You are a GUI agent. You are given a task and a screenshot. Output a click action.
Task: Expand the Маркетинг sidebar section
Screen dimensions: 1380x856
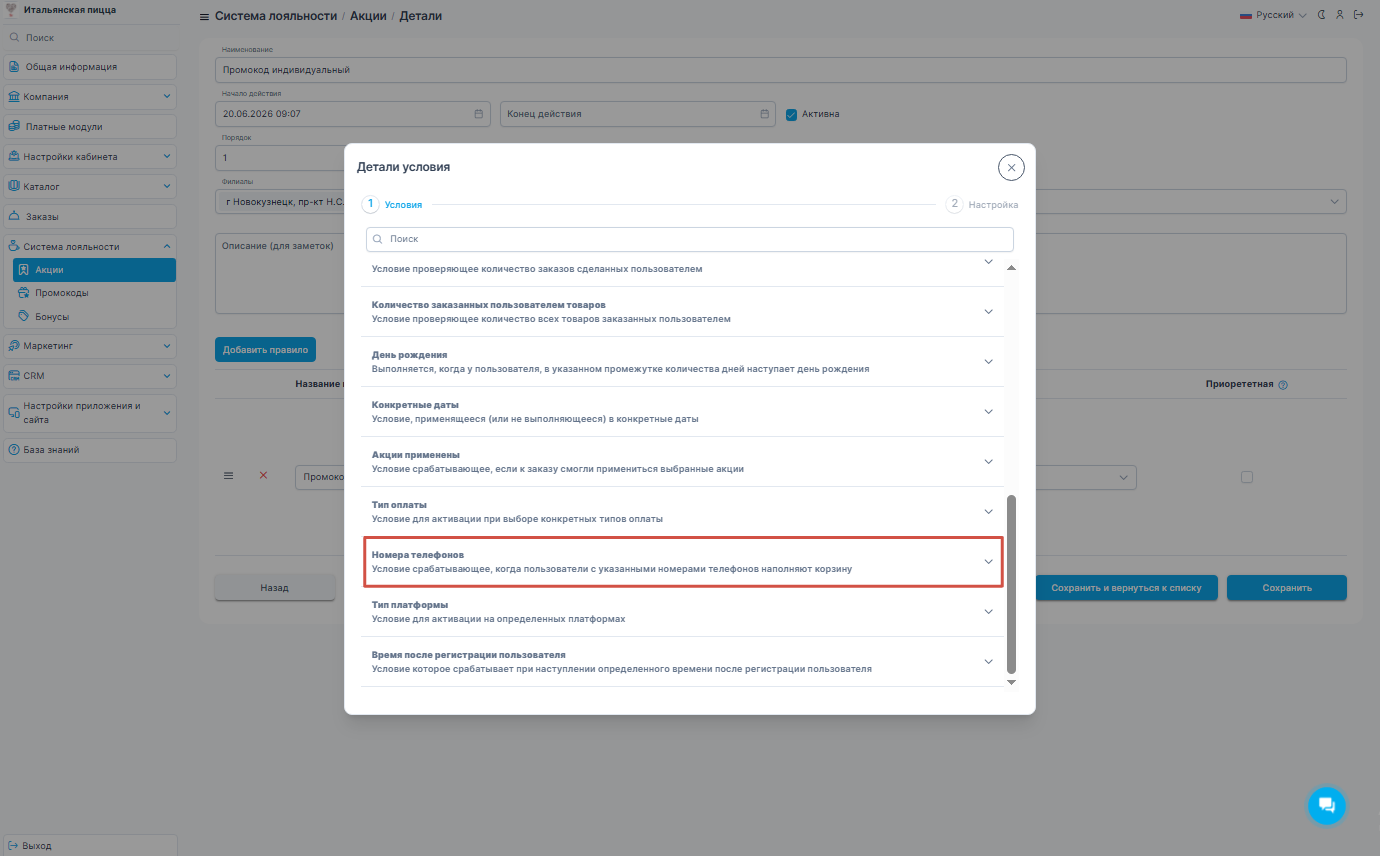pyautogui.click(x=167, y=346)
